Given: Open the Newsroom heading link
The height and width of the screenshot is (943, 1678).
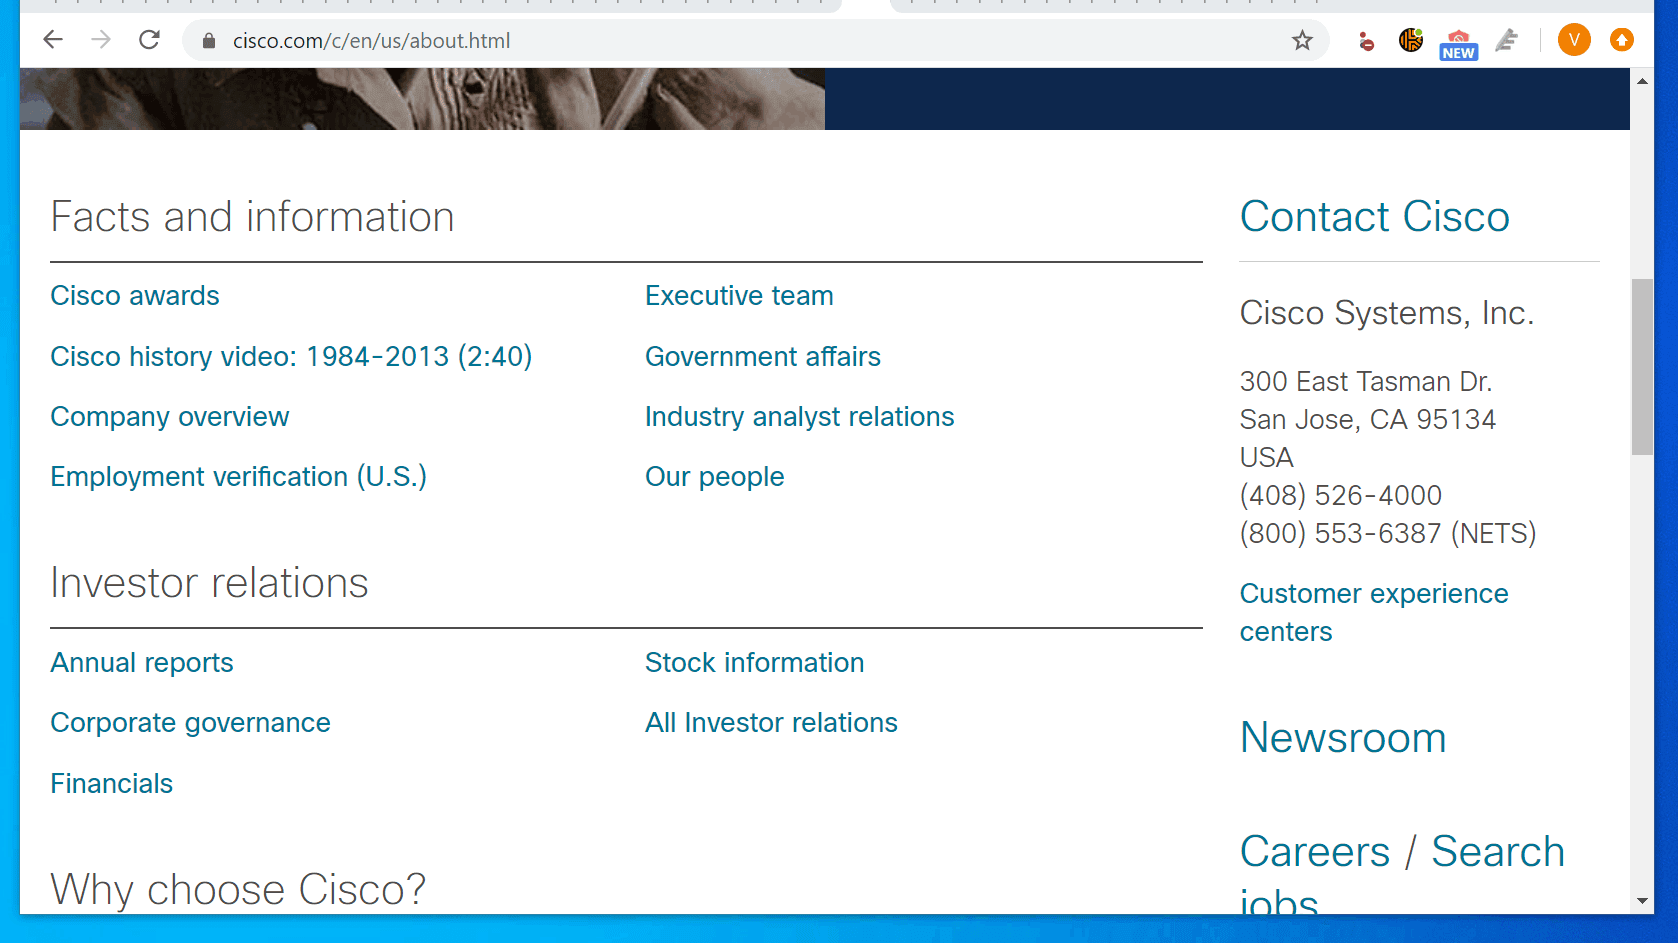Looking at the screenshot, I should tap(1343, 738).
